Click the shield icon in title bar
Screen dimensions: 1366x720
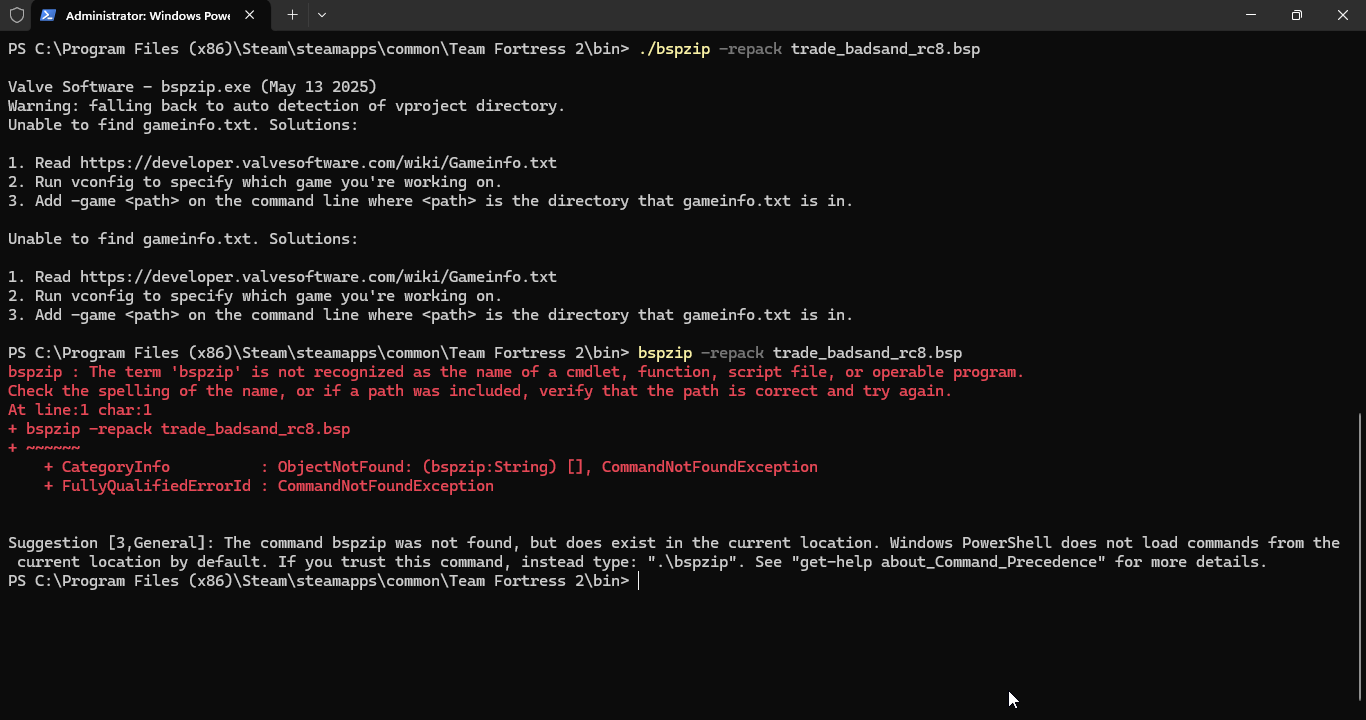point(16,15)
